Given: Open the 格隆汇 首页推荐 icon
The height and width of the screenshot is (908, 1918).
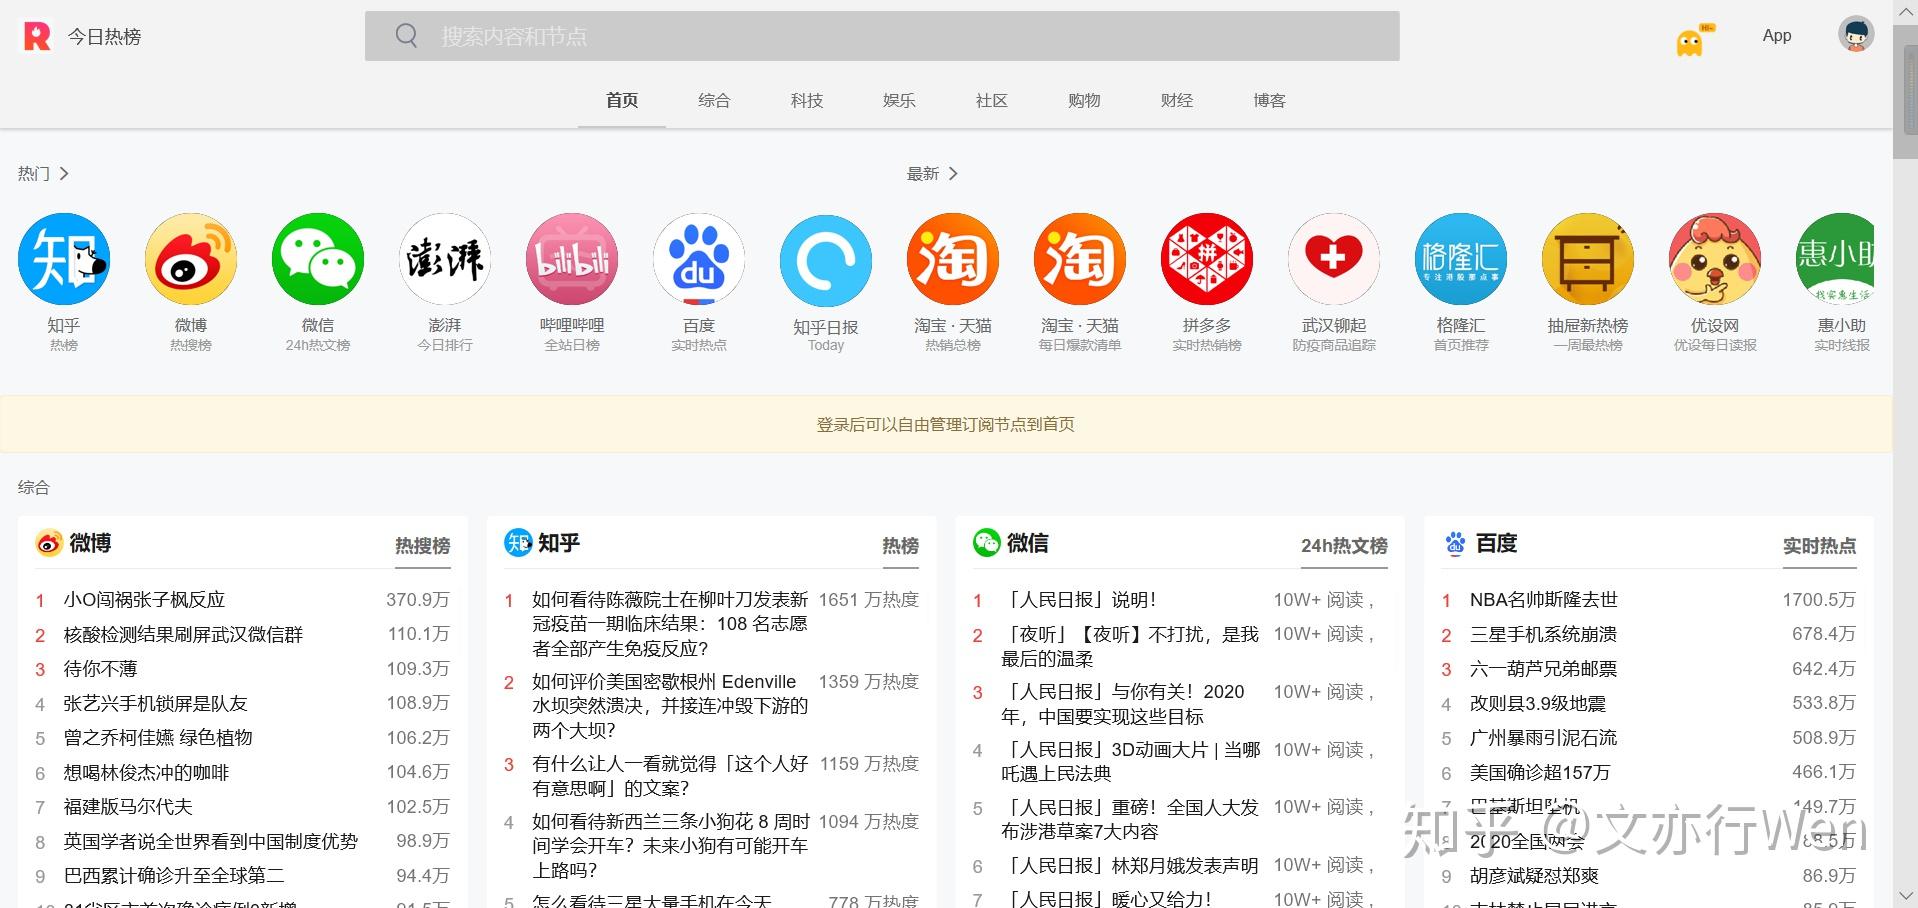Looking at the screenshot, I should [x=1461, y=259].
